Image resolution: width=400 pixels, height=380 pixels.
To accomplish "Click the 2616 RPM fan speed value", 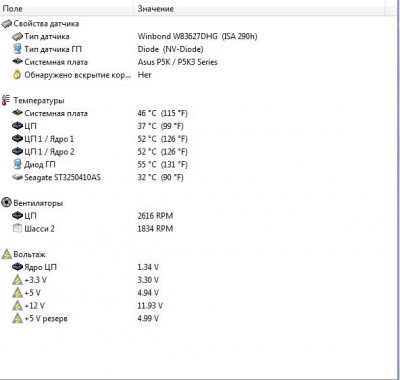I will pos(155,216).
